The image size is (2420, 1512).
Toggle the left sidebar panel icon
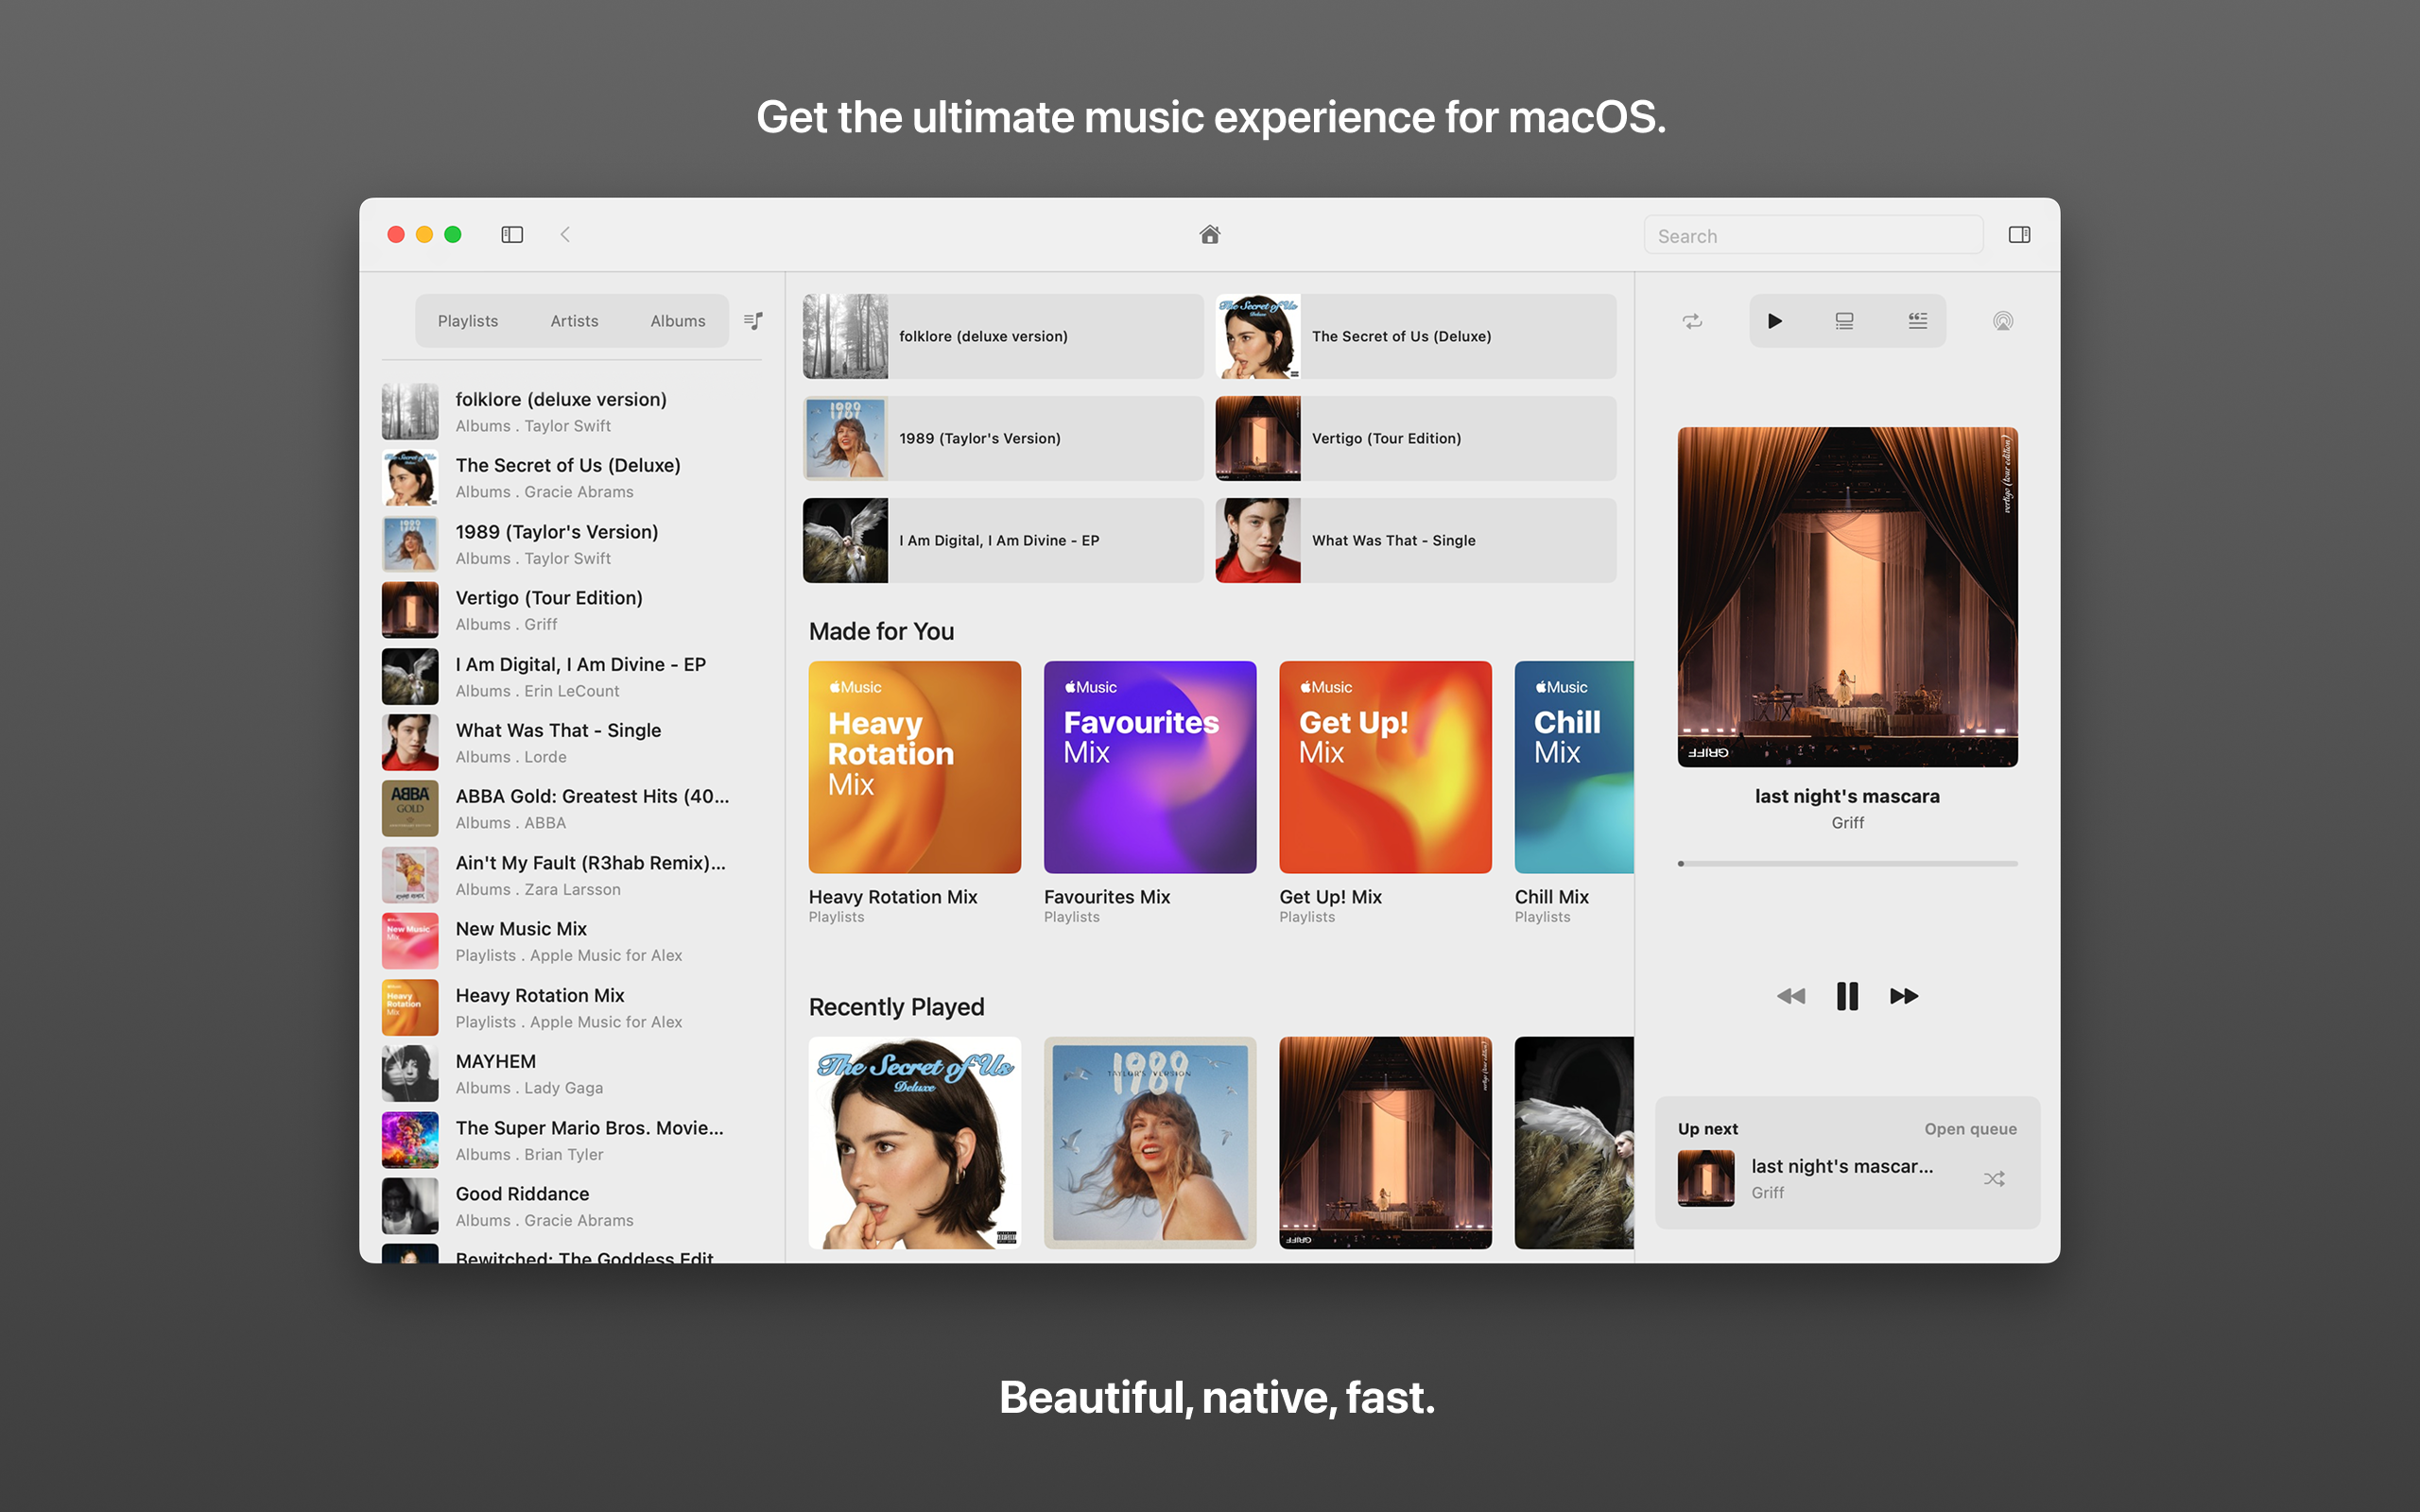[512, 234]
